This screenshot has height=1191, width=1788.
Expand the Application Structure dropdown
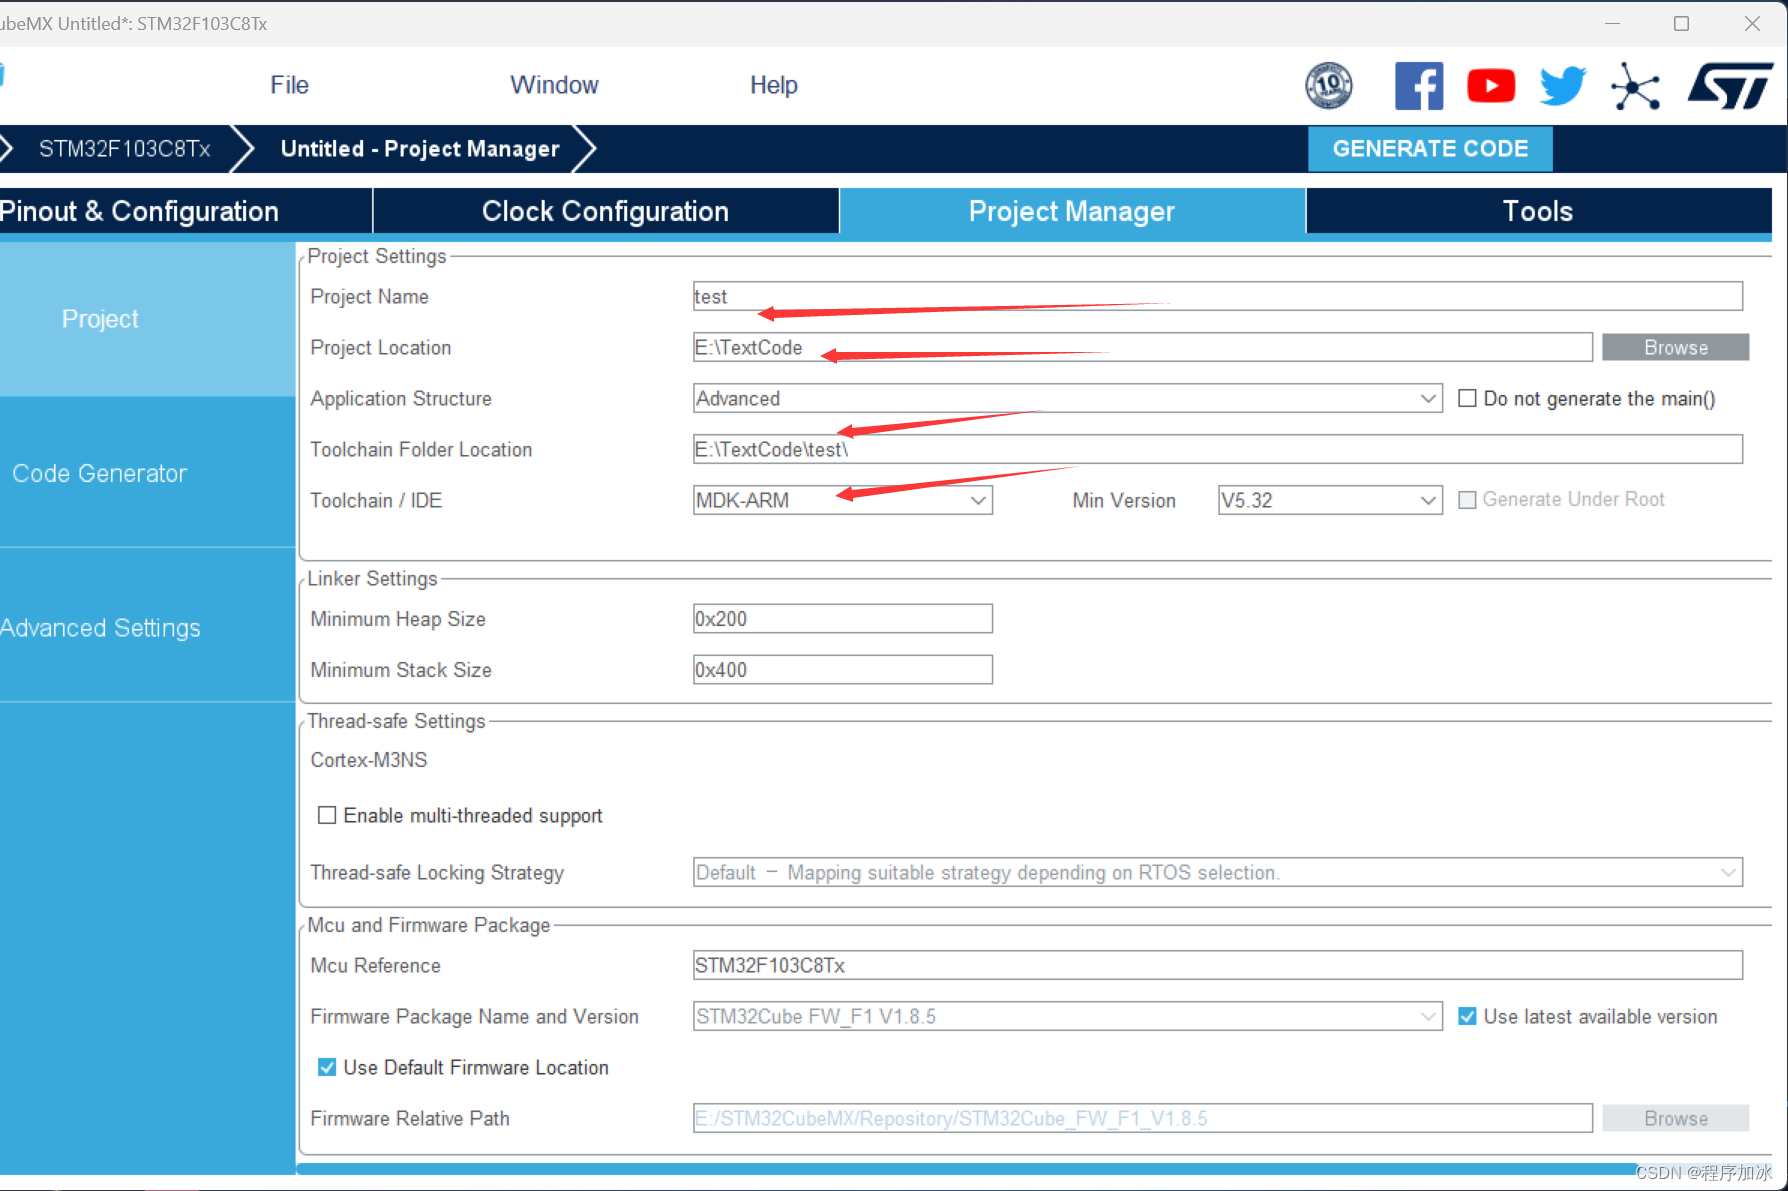point(1428,399)
